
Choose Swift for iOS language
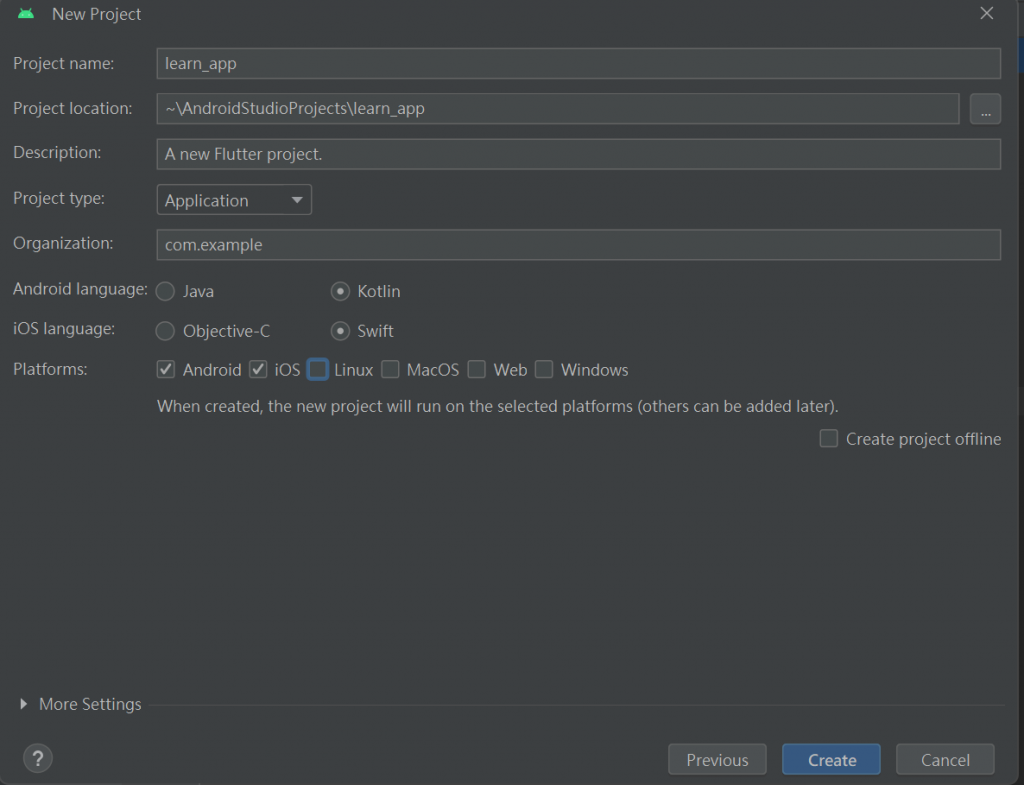pos(340,331)
